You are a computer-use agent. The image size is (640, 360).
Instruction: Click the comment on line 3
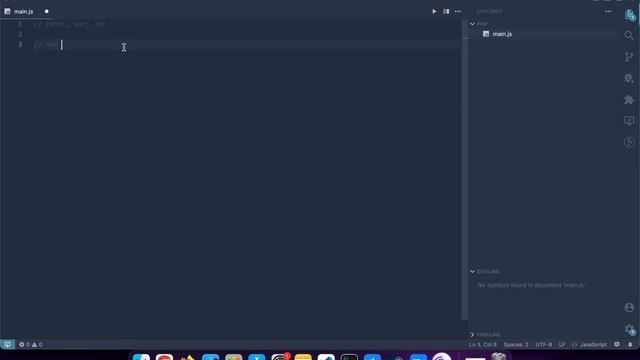point(46,44)
